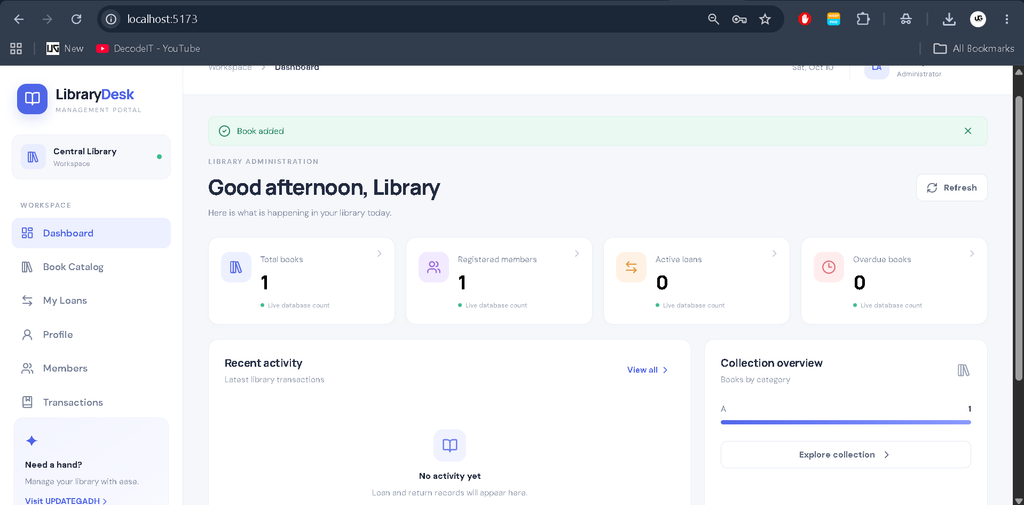1024x505 pixels.
Task: Open Overdue books card chevron
Action: 972,253
